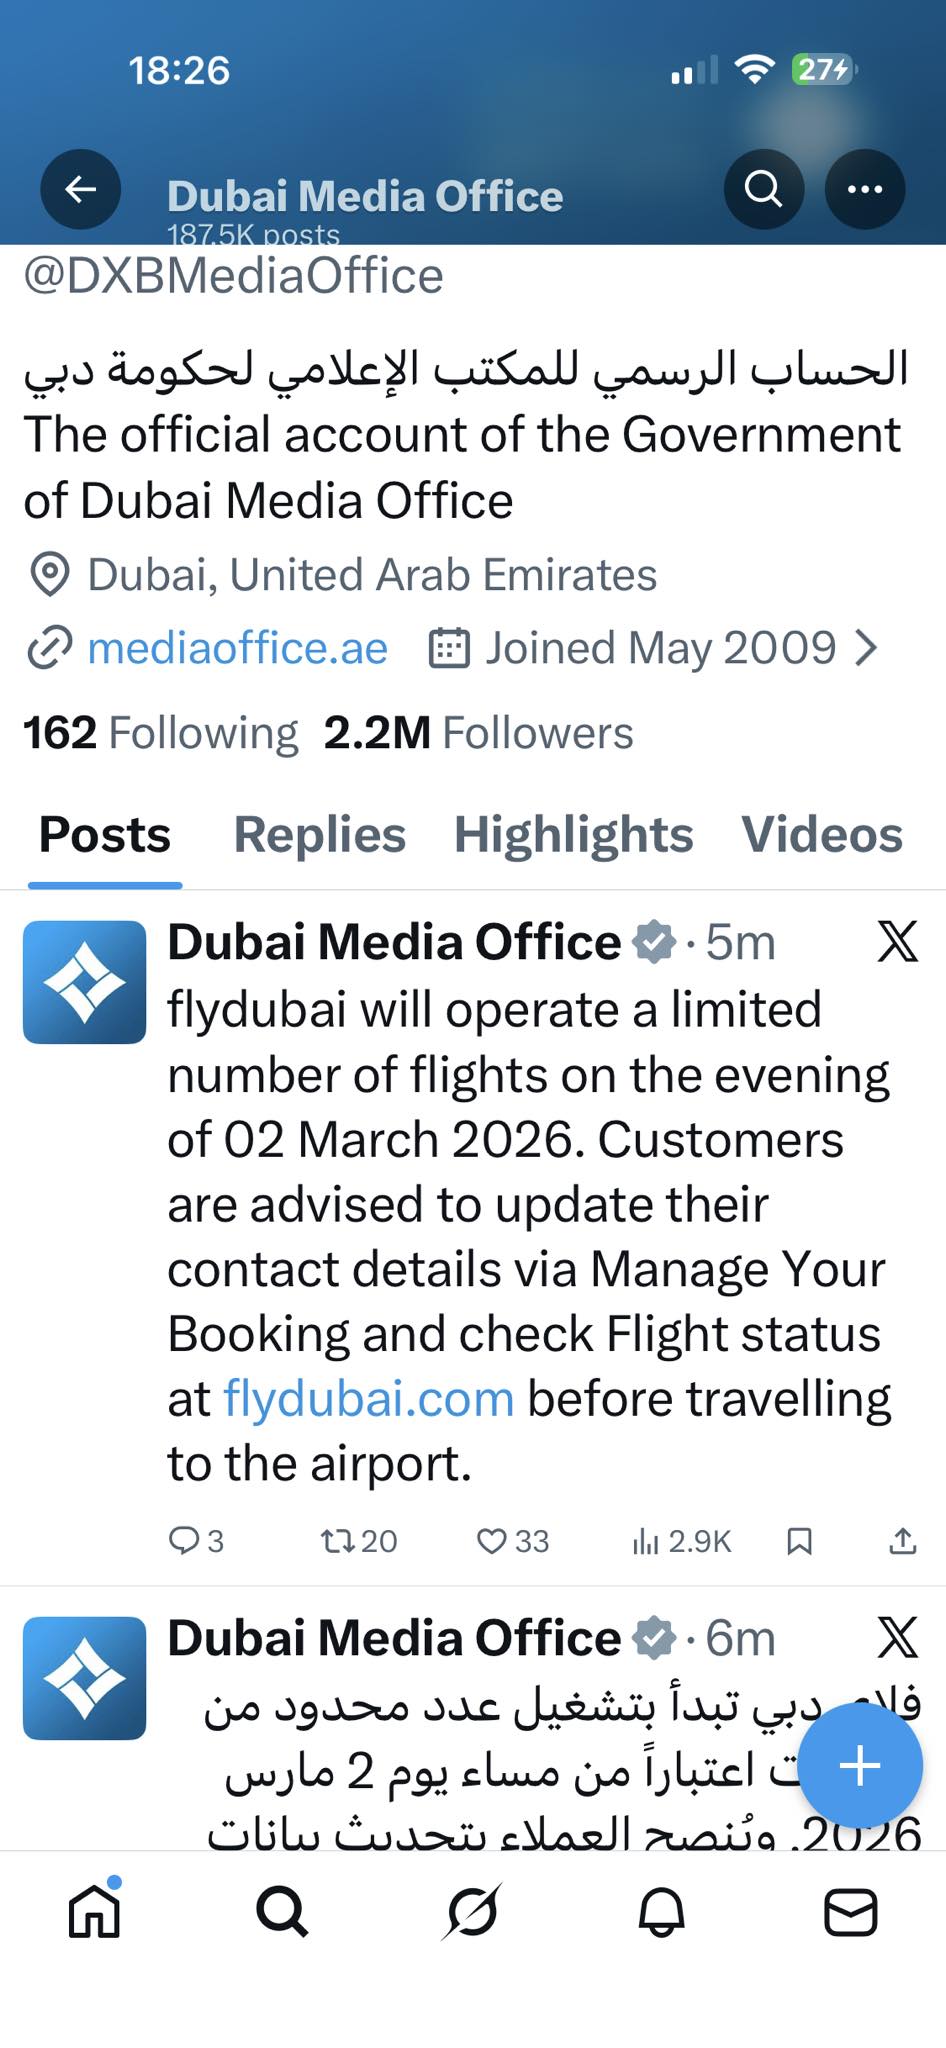Image resolution: width=946 pixels, height=2048 pixels.
Task: Repost the flydubai flights post
Action: [x=359, y=1541]
